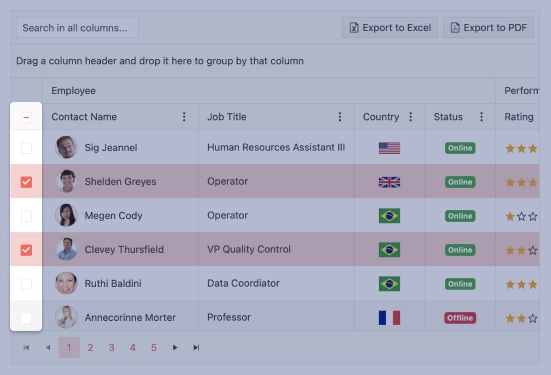
Task: Click star rating in Megen Cody row
Action: pyautogui.click(x=522, y=216)
